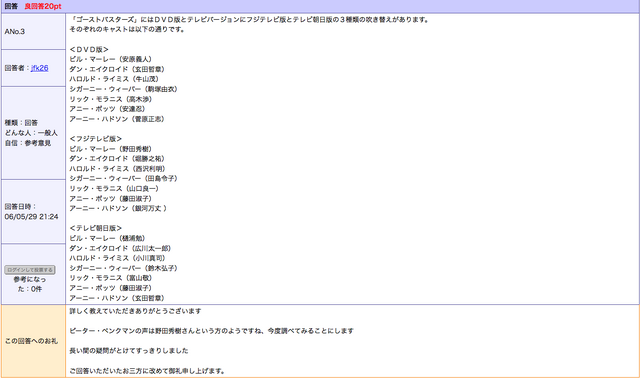The image size is (640, 379).
Task: Click the どんな人:一般人 line
Action: click(31, 133)
